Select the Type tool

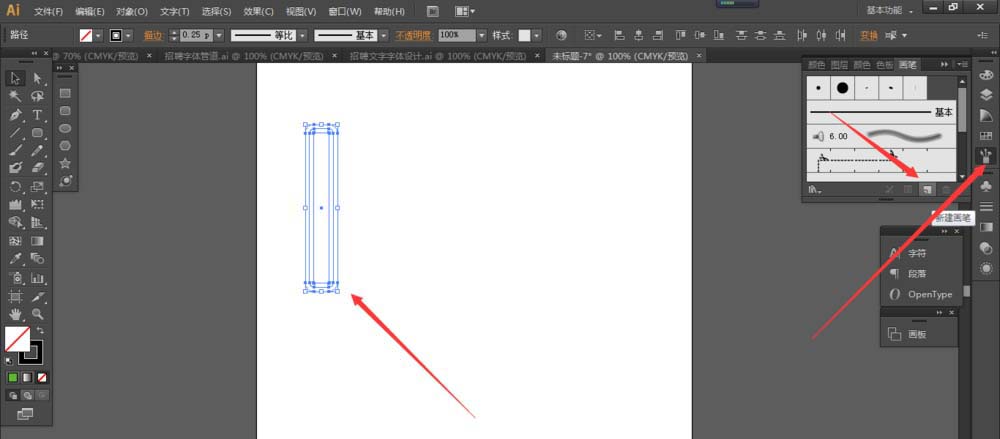(x=38, y=115)
